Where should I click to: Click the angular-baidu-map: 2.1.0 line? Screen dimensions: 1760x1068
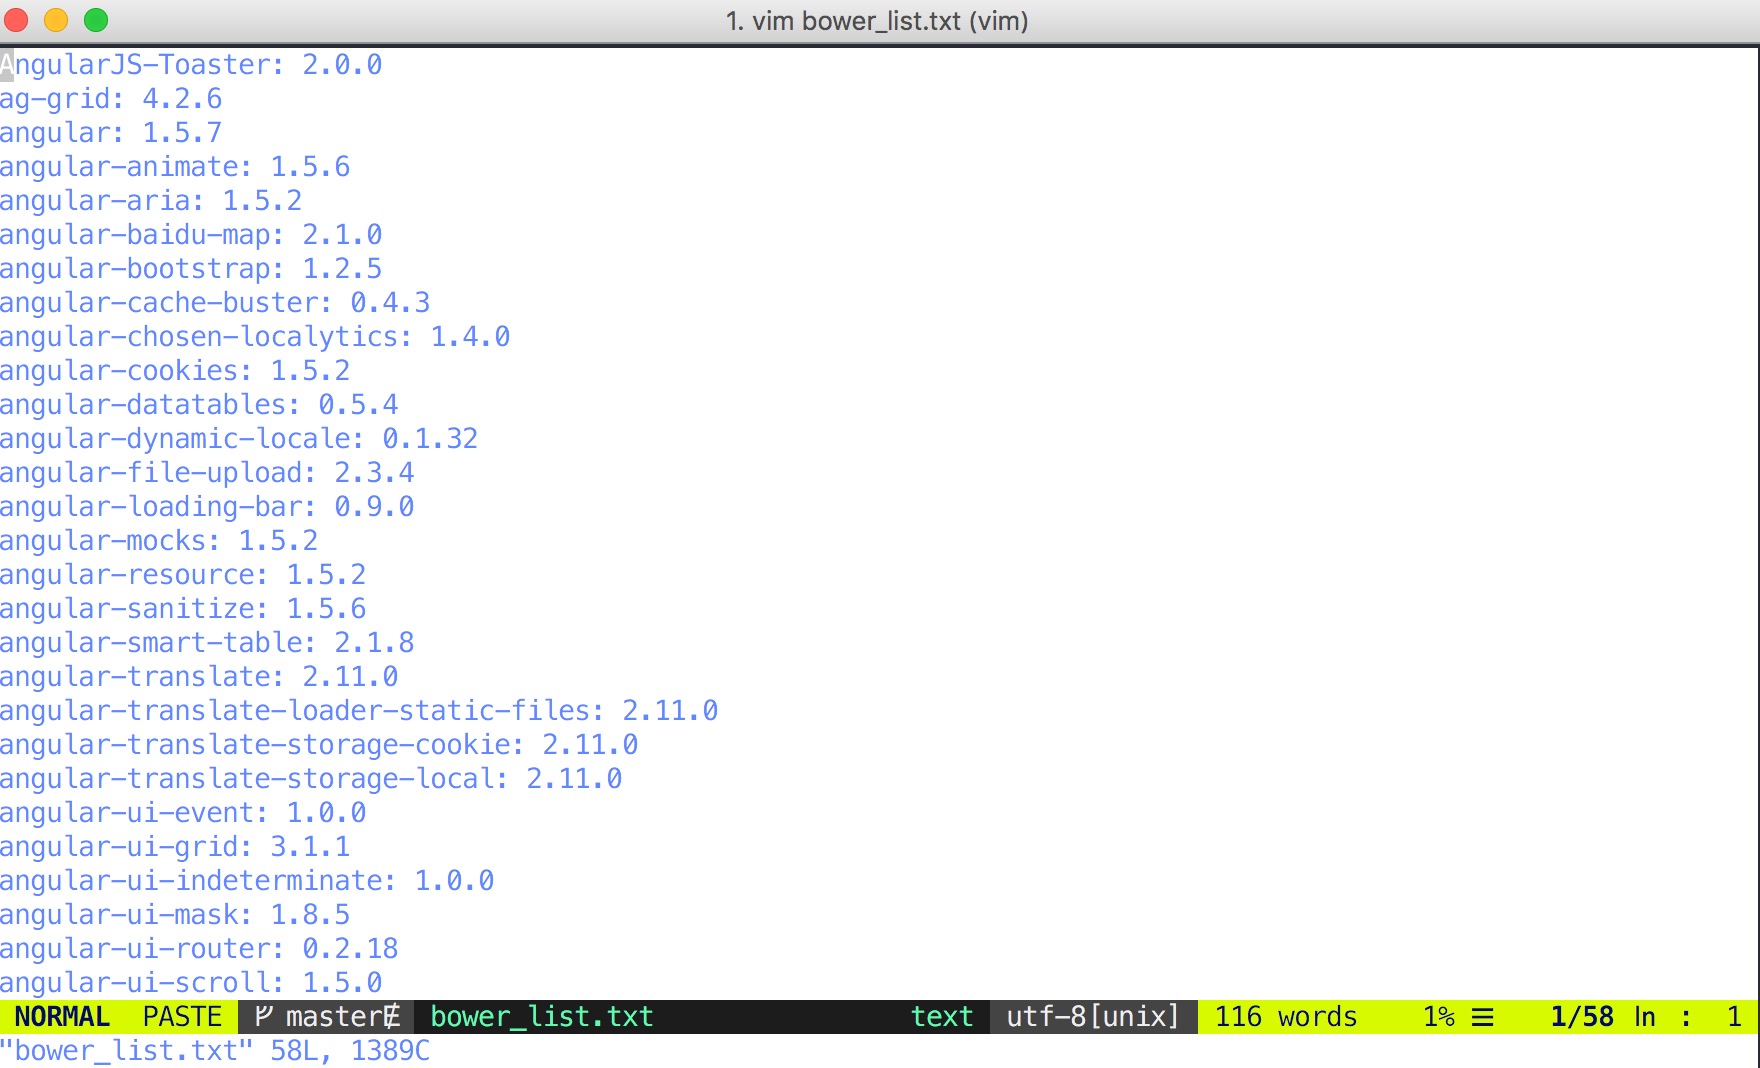[x=191, y=234]
